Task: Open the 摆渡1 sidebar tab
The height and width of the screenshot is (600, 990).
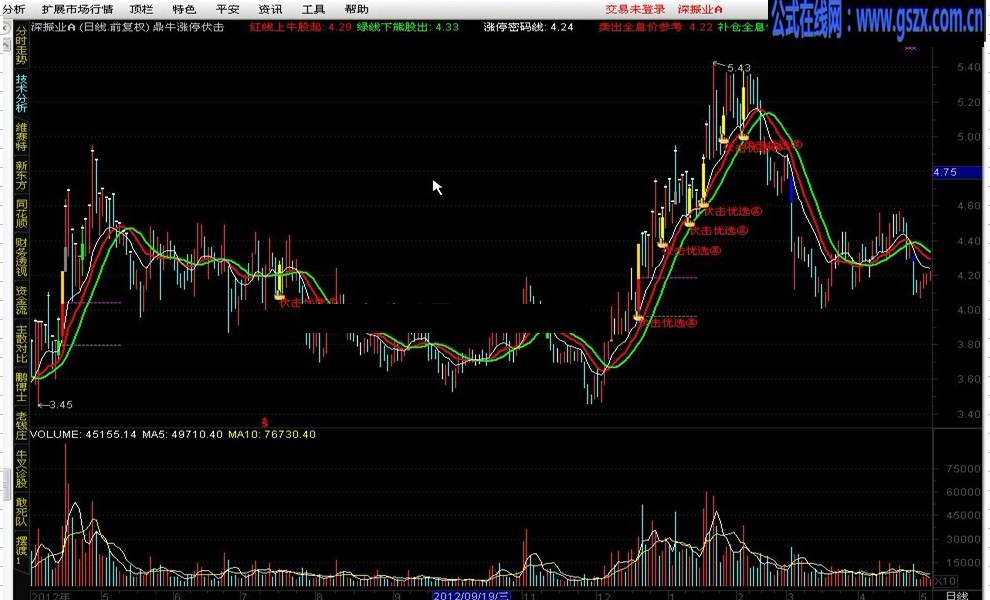Action: point(21,550)
